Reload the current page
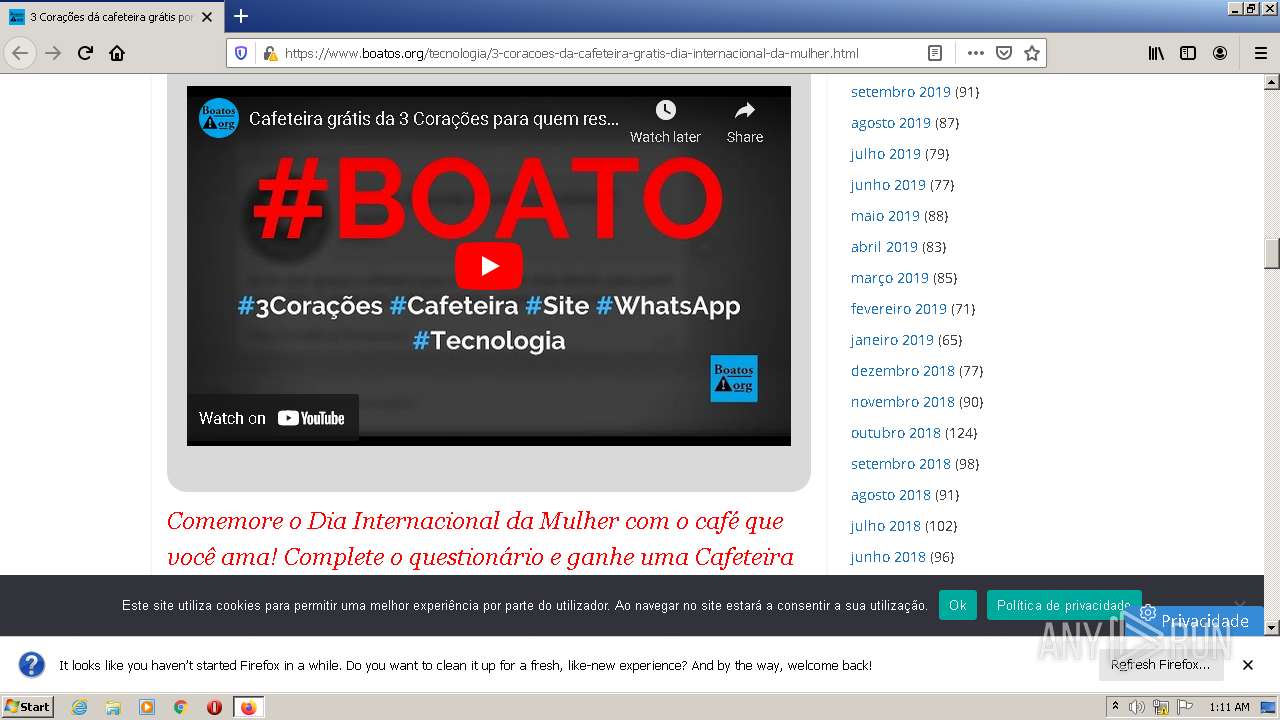The image size is (1280, 720). tap(85, 53)
